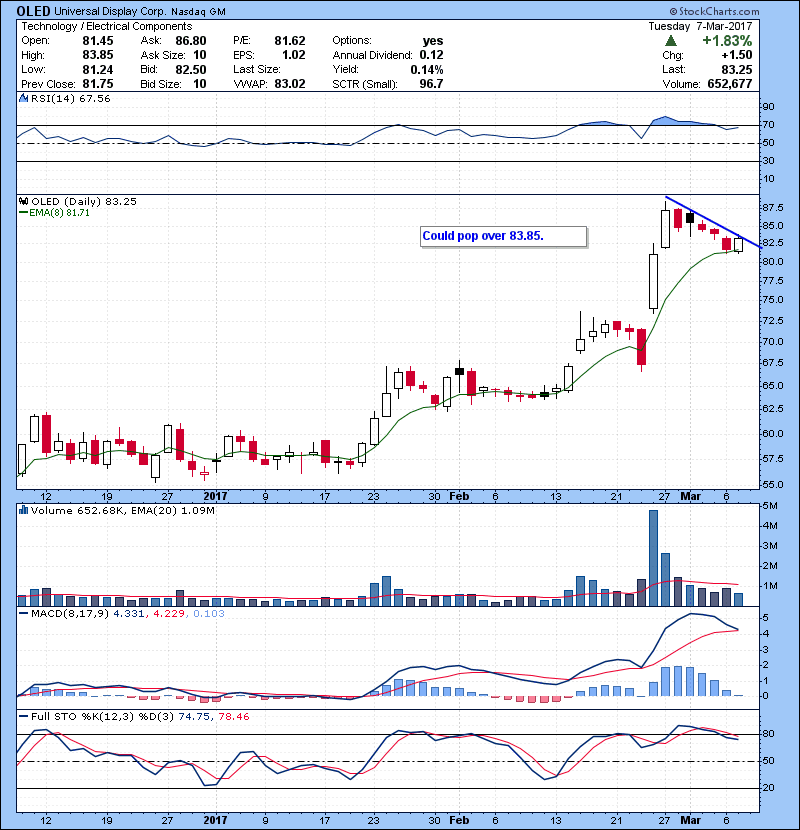Click the MACD histogram value 0.103
This screenshot has width=800, height=830.
pos(209,614)
